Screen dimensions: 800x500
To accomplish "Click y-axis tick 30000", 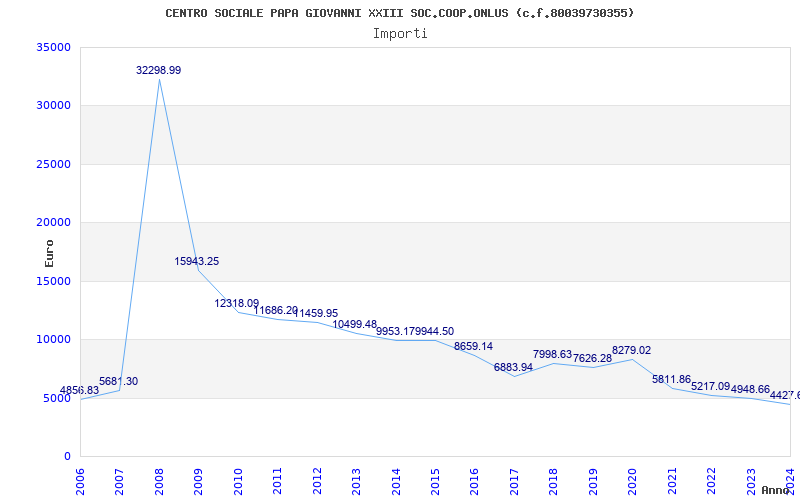I will (53, 106).
